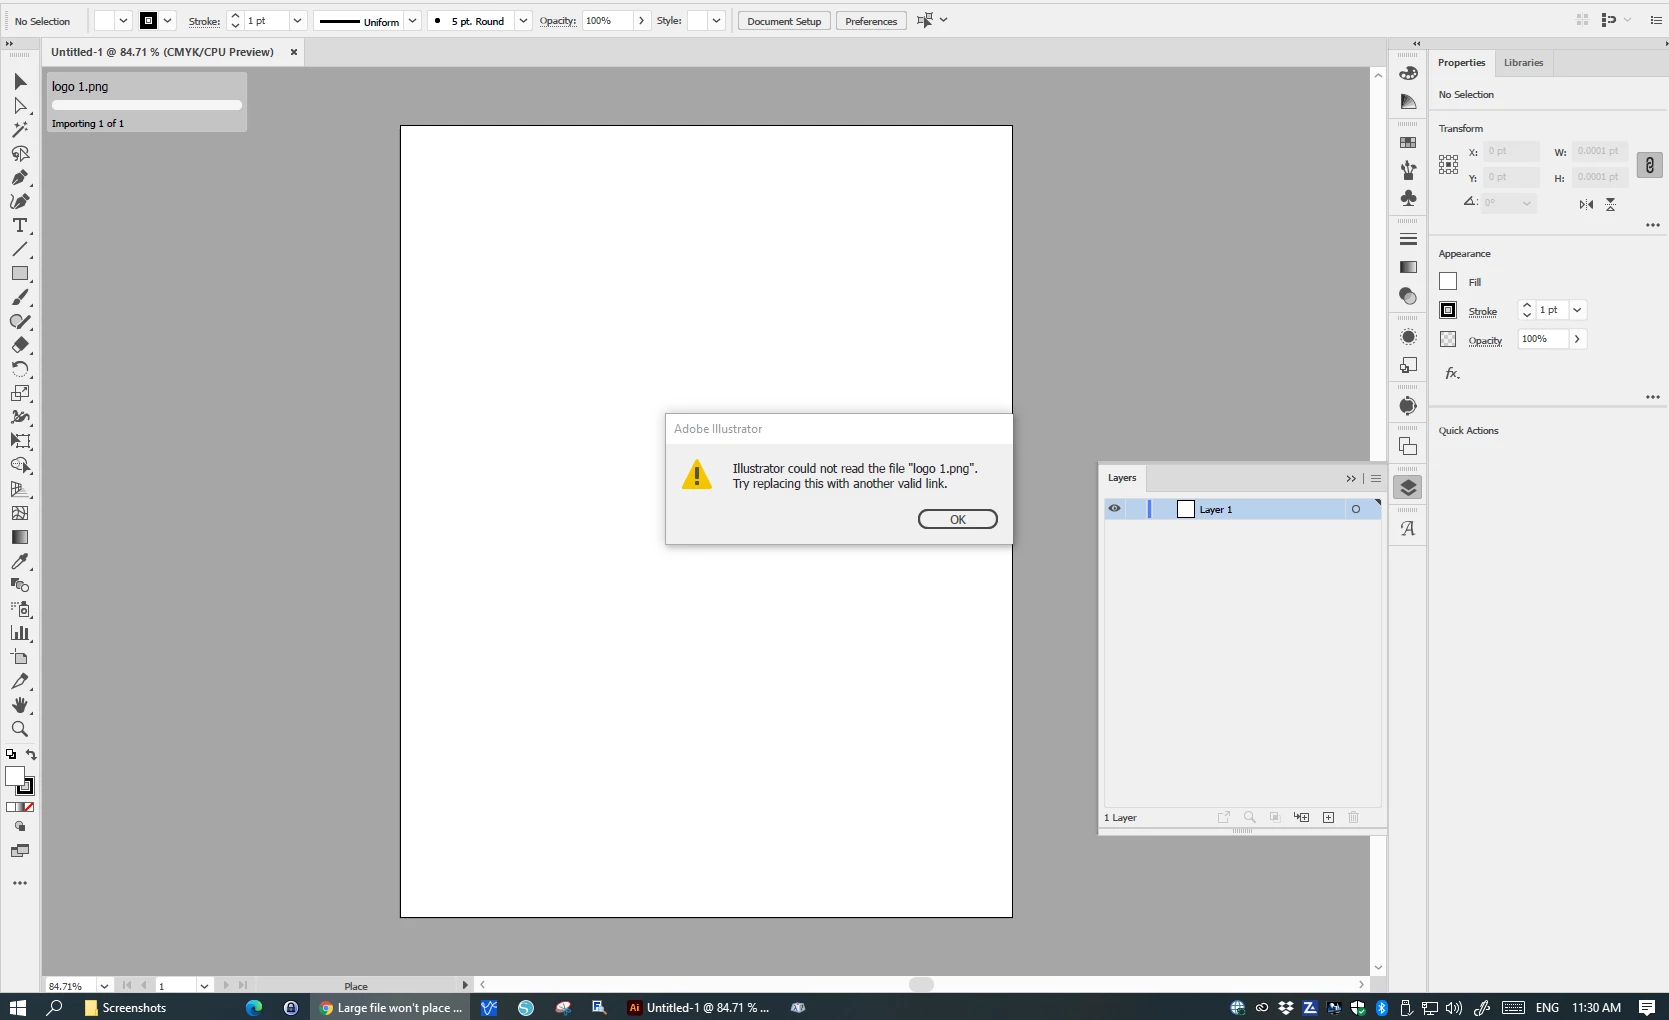
Task: Select the Rotate tool
Action: [20, 370]
